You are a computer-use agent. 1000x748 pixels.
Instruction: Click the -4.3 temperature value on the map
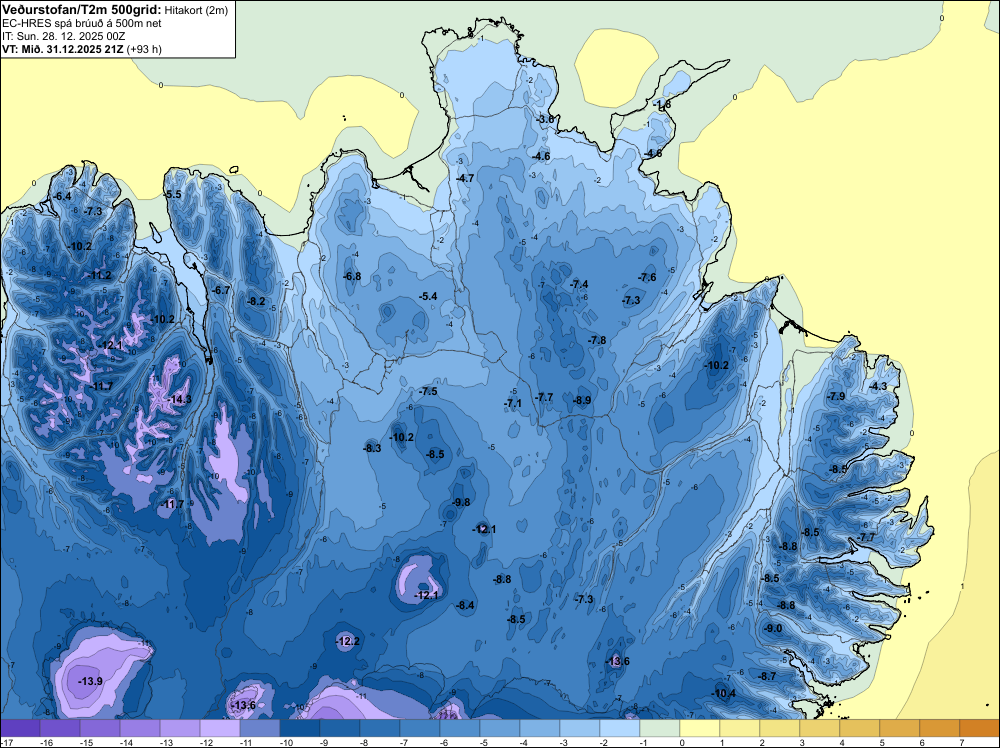pyautogui.click(x=878, y=386)
